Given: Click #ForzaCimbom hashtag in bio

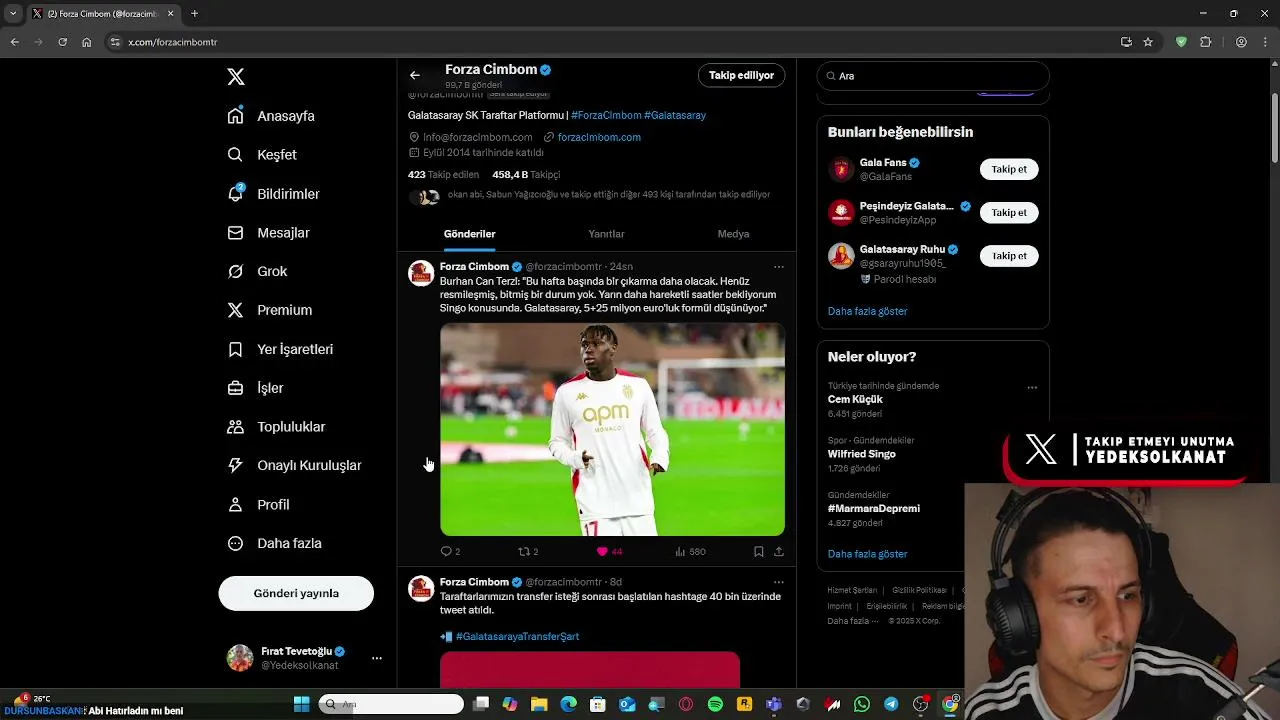Looking at the screenshot, I should [x=606, y=115].
